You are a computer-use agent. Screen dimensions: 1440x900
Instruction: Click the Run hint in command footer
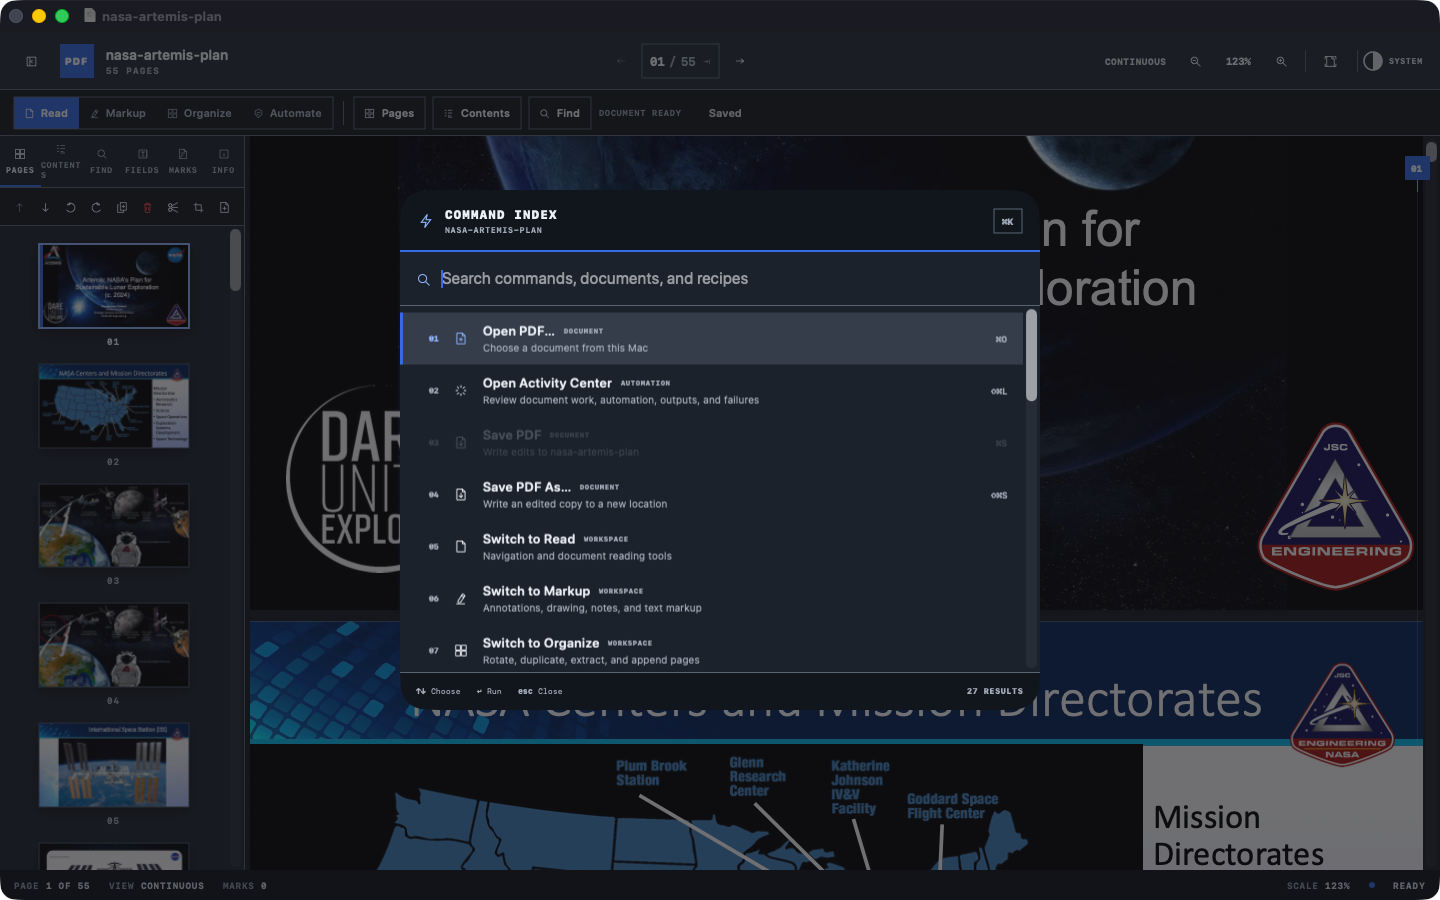pos(489,691)
